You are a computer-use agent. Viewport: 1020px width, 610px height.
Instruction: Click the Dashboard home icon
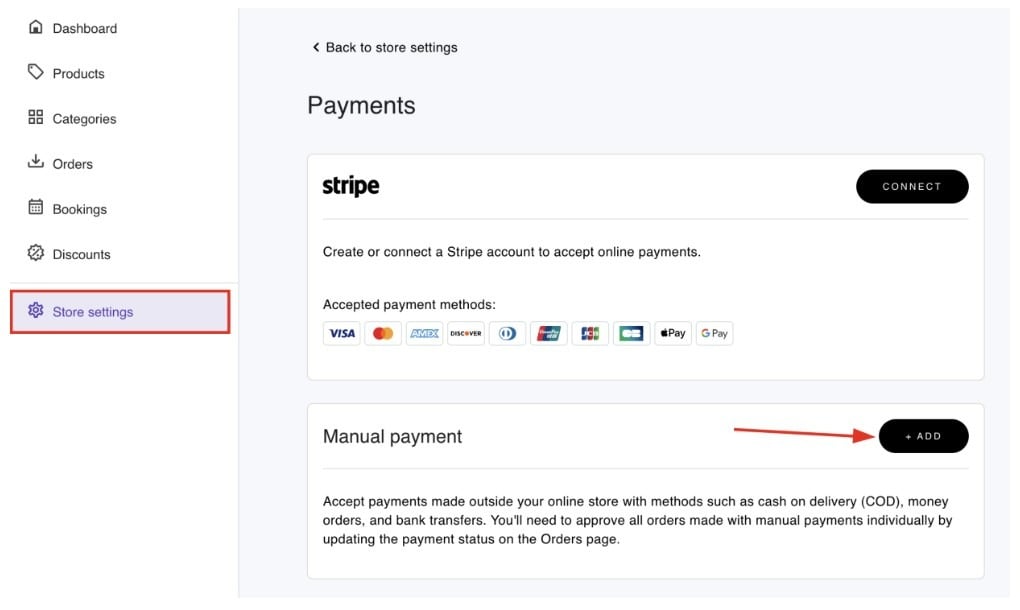36,27
